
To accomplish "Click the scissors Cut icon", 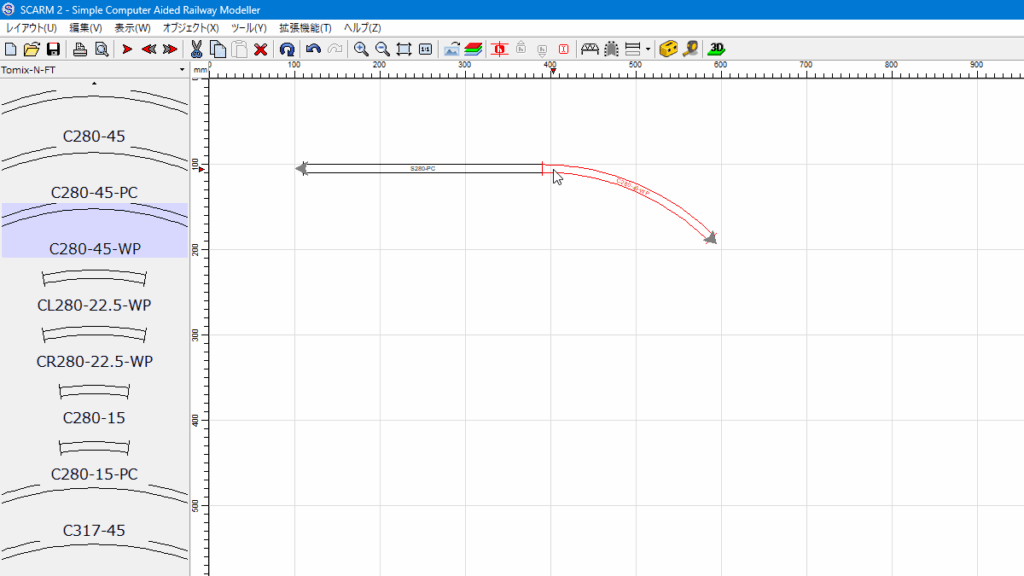I will [x=197, y=49].
